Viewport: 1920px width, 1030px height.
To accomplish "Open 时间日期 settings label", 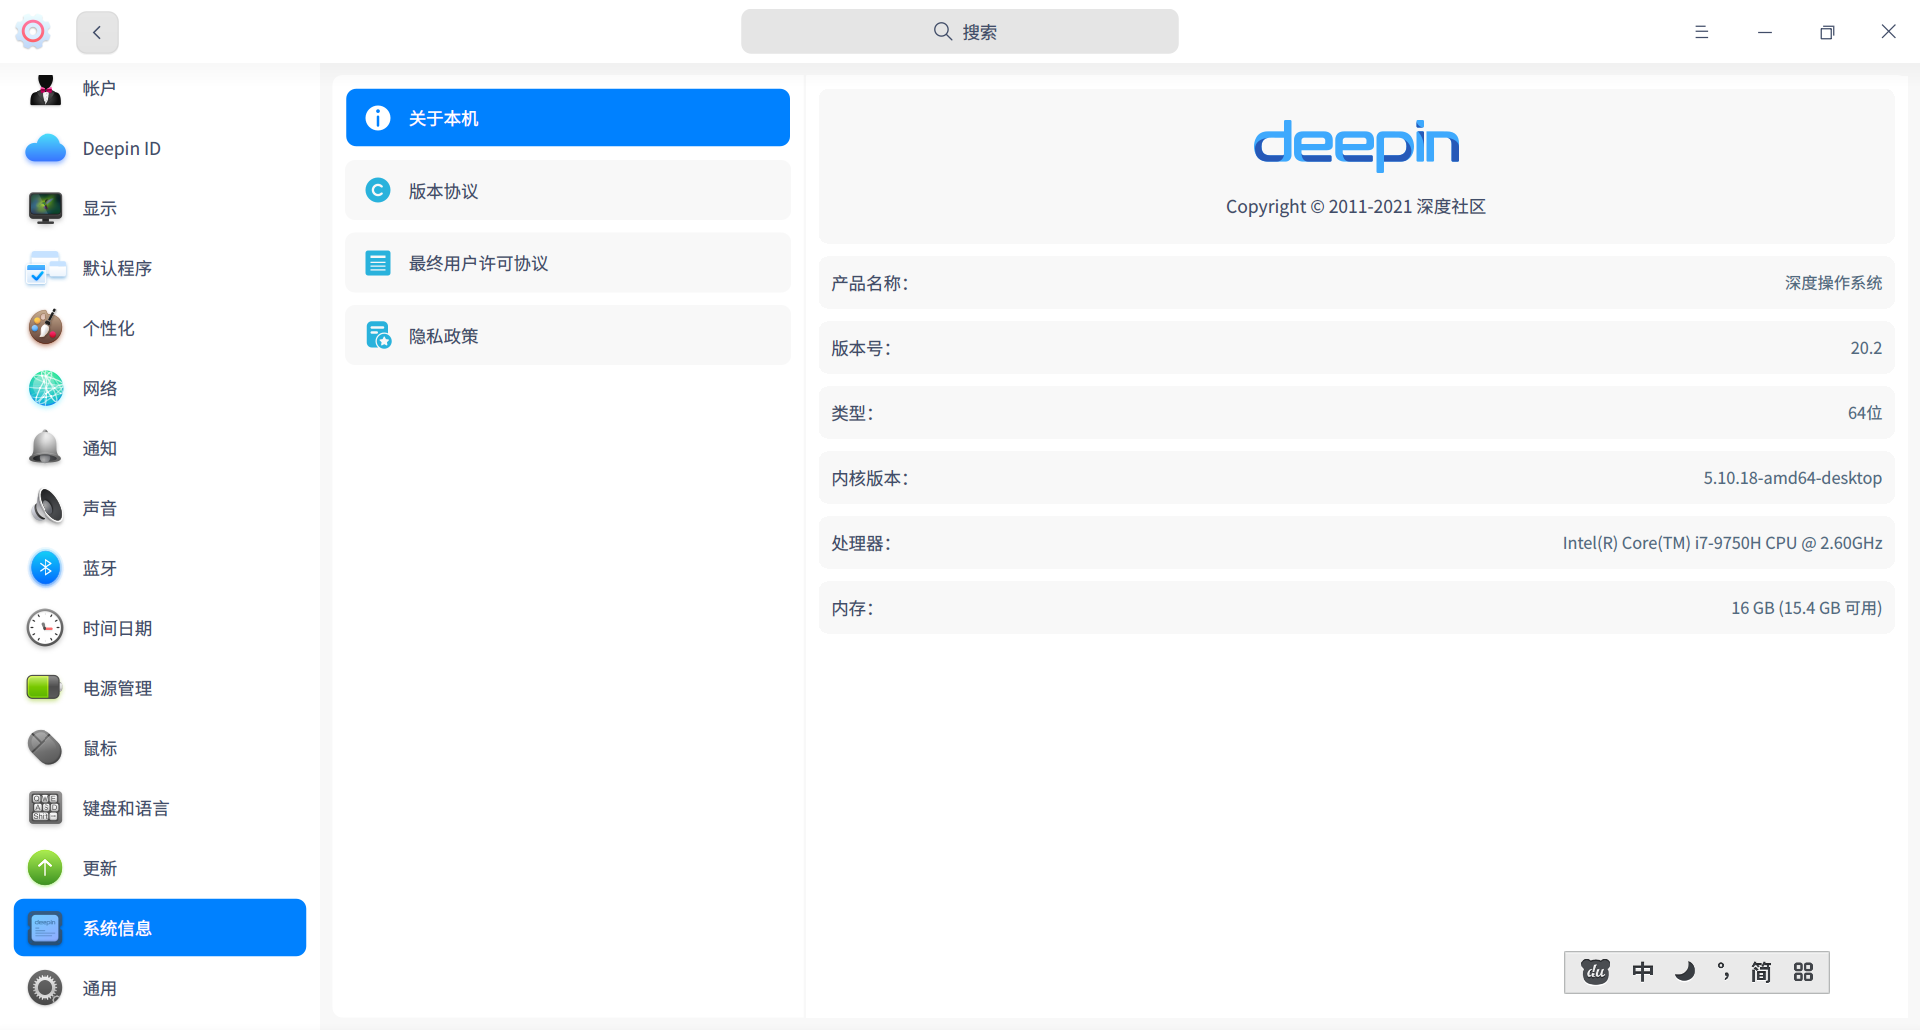I will pyautogui.click(x=117, y=628).
